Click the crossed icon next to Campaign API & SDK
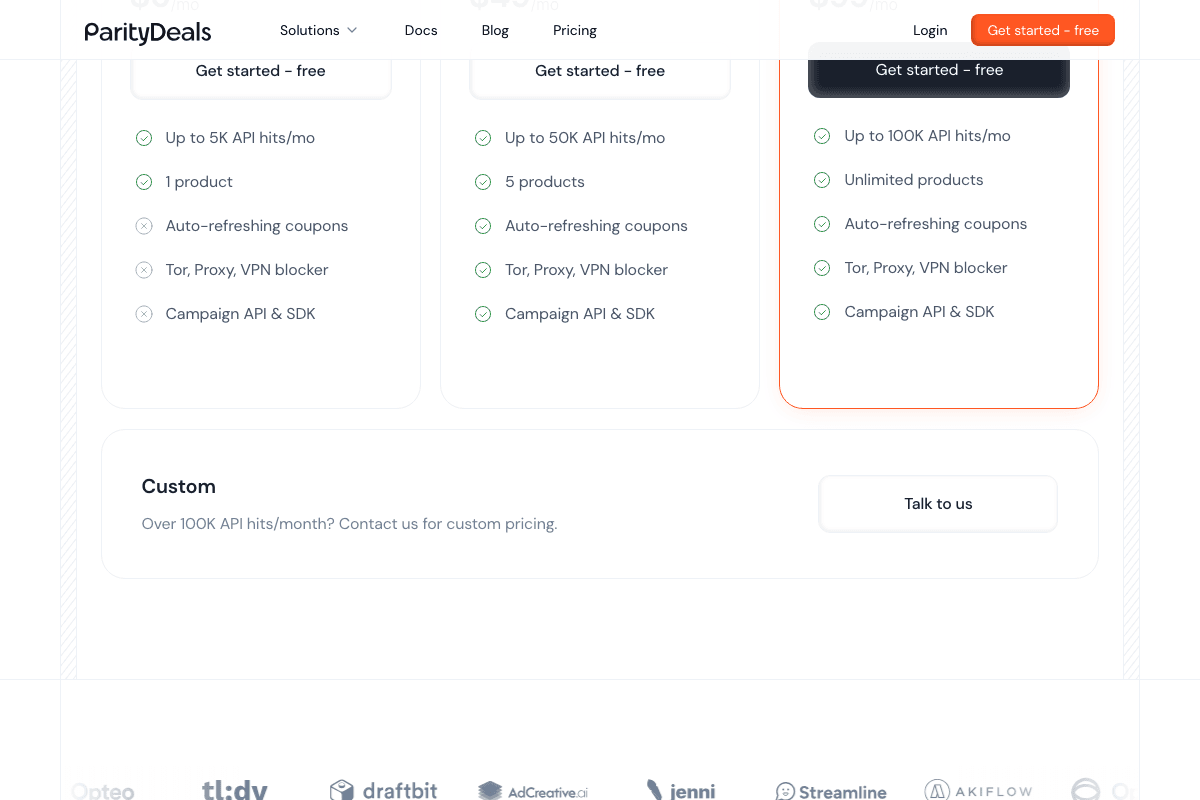This screenshot has height=800, width=1200. click(144, 313)
